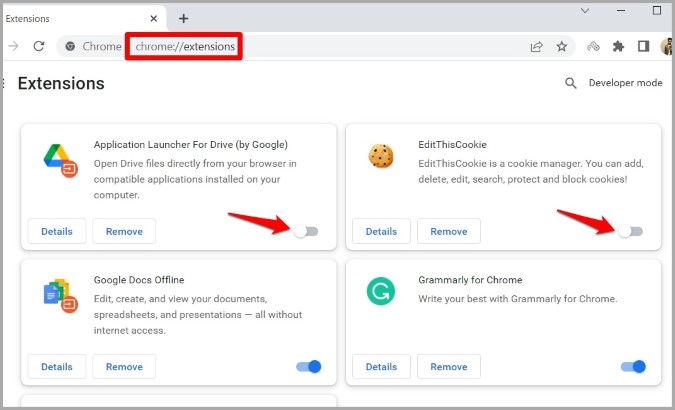Open the tab search chevron
675x410 pixels.
tap(584, 10)
